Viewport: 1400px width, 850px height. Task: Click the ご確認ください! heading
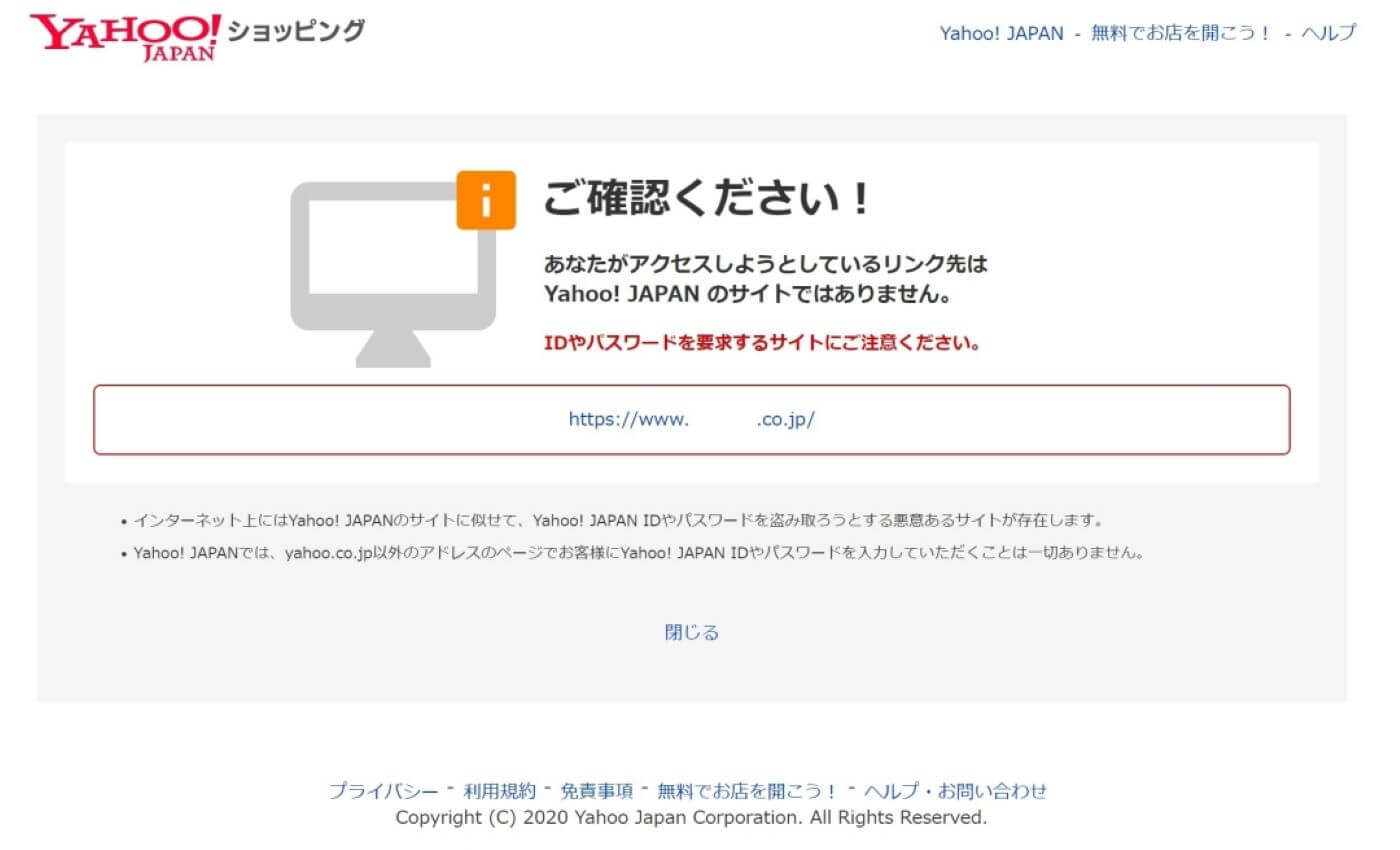coord(706,199)
